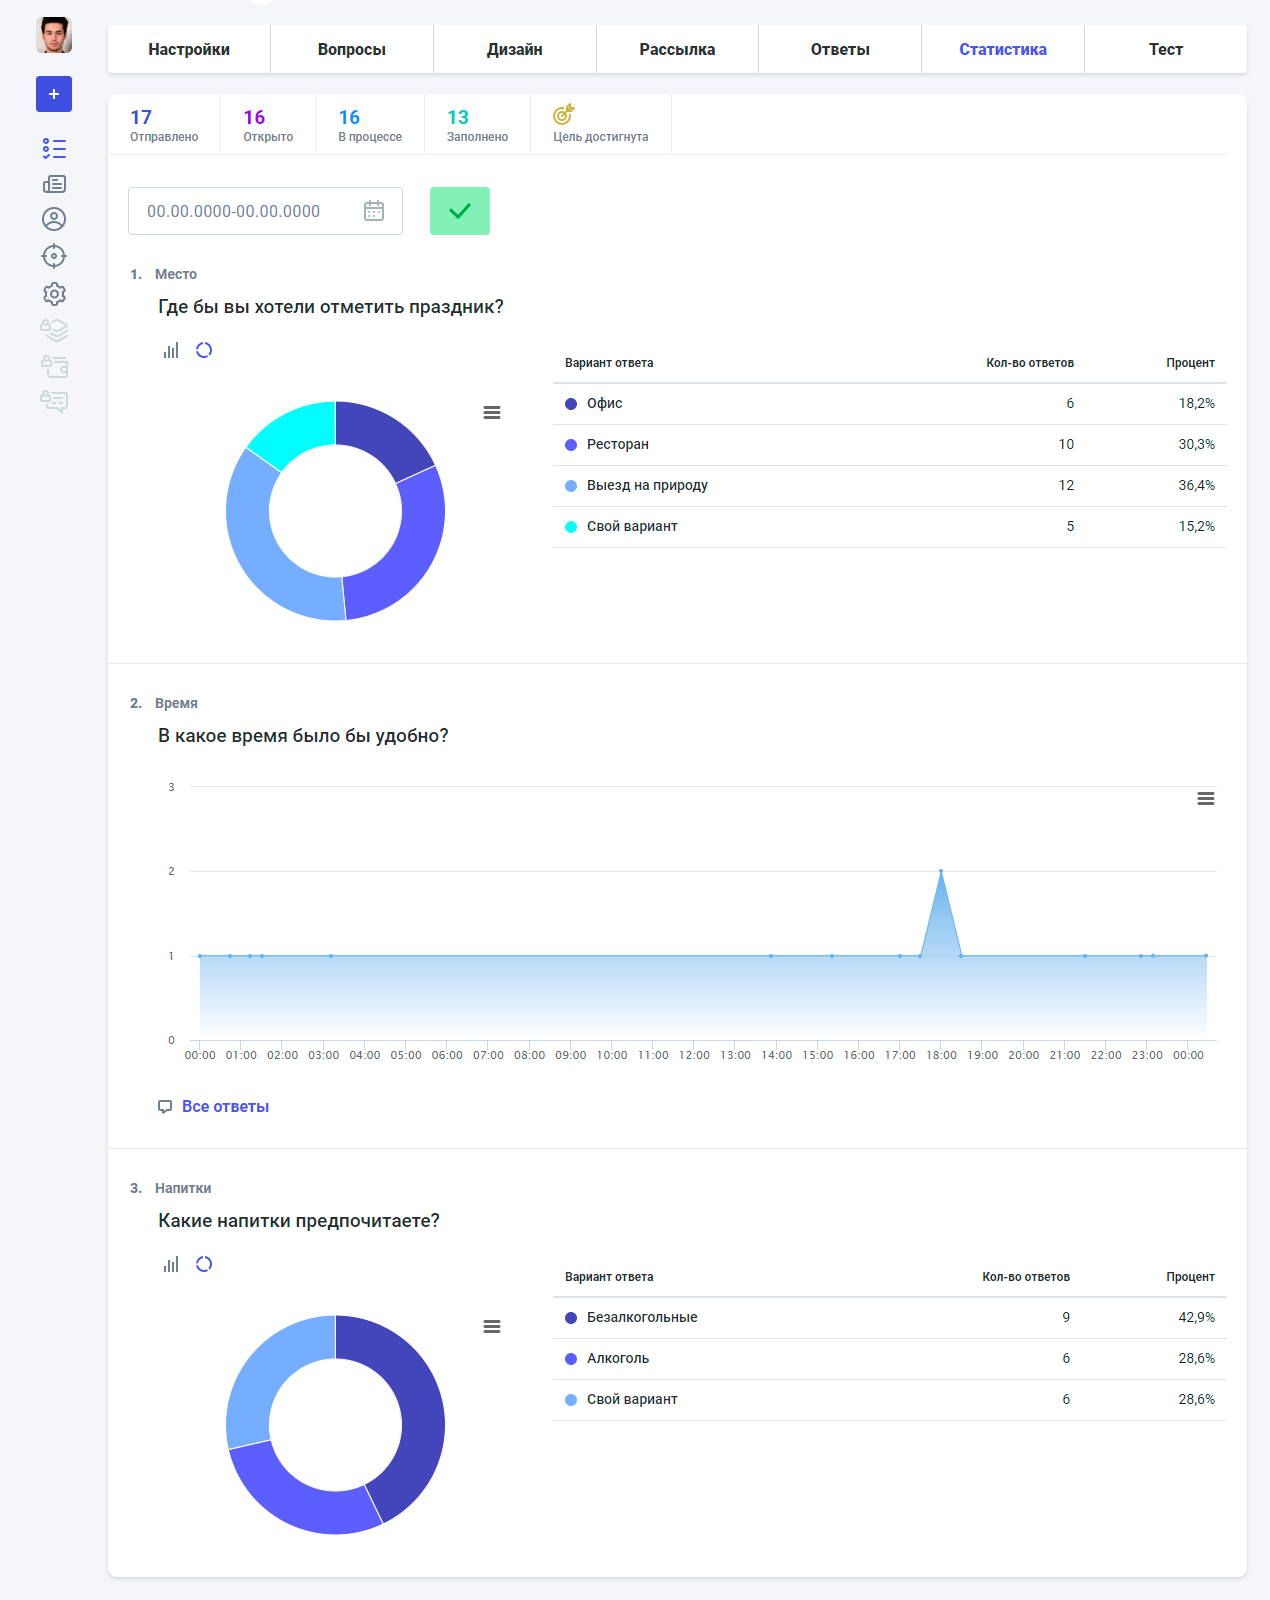Open the Напитки donut chart hamburger menu
The image size is (1270, 1600).
[x=492, y=1327]
